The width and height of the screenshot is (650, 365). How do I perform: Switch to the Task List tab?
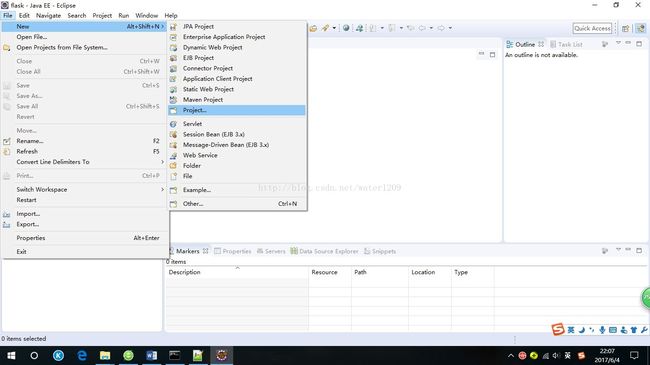[566, 44]
